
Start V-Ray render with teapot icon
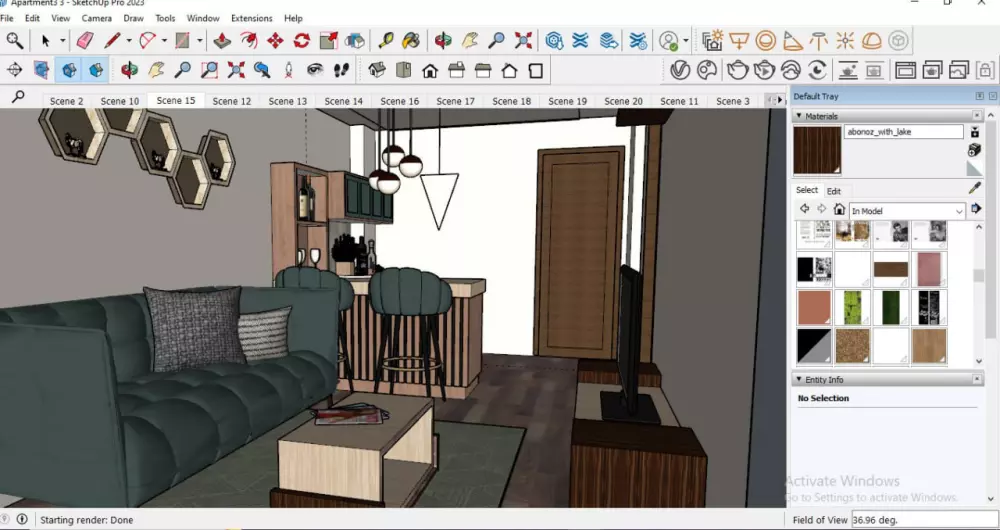click(x=737, y=70)
